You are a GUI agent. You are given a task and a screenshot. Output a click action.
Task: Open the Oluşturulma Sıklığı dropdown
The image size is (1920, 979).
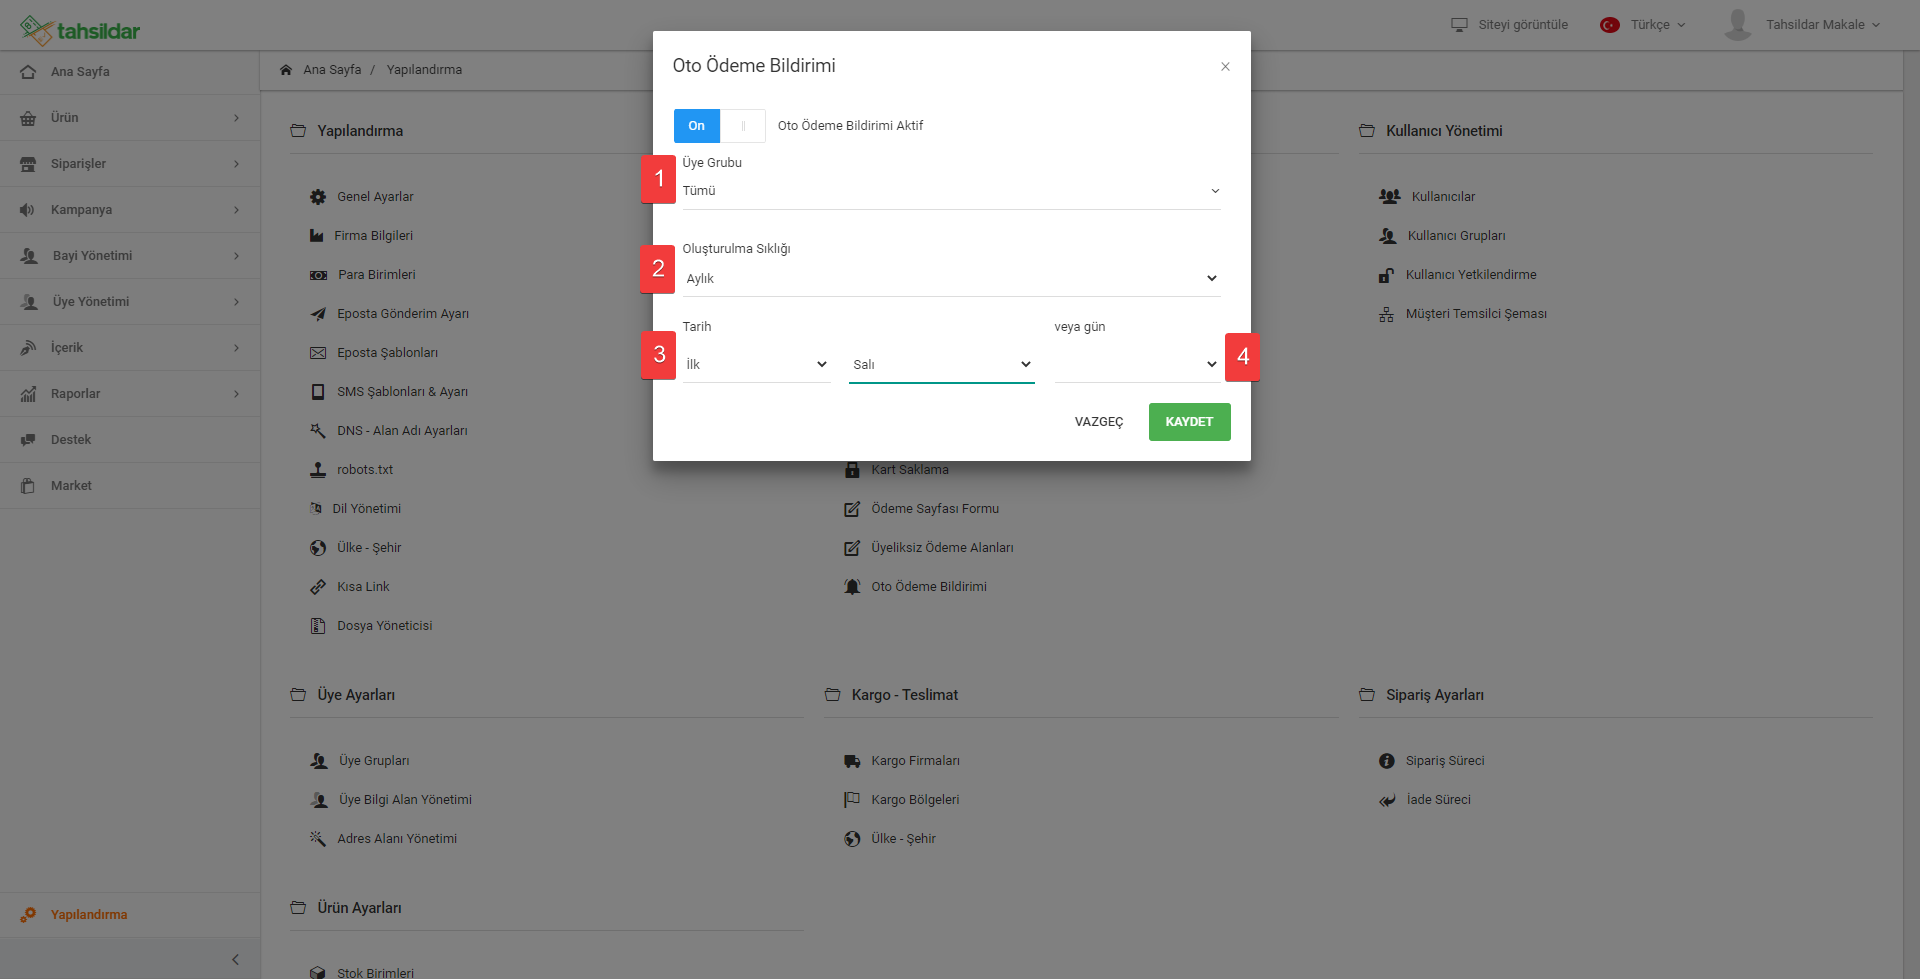(951, 278)
